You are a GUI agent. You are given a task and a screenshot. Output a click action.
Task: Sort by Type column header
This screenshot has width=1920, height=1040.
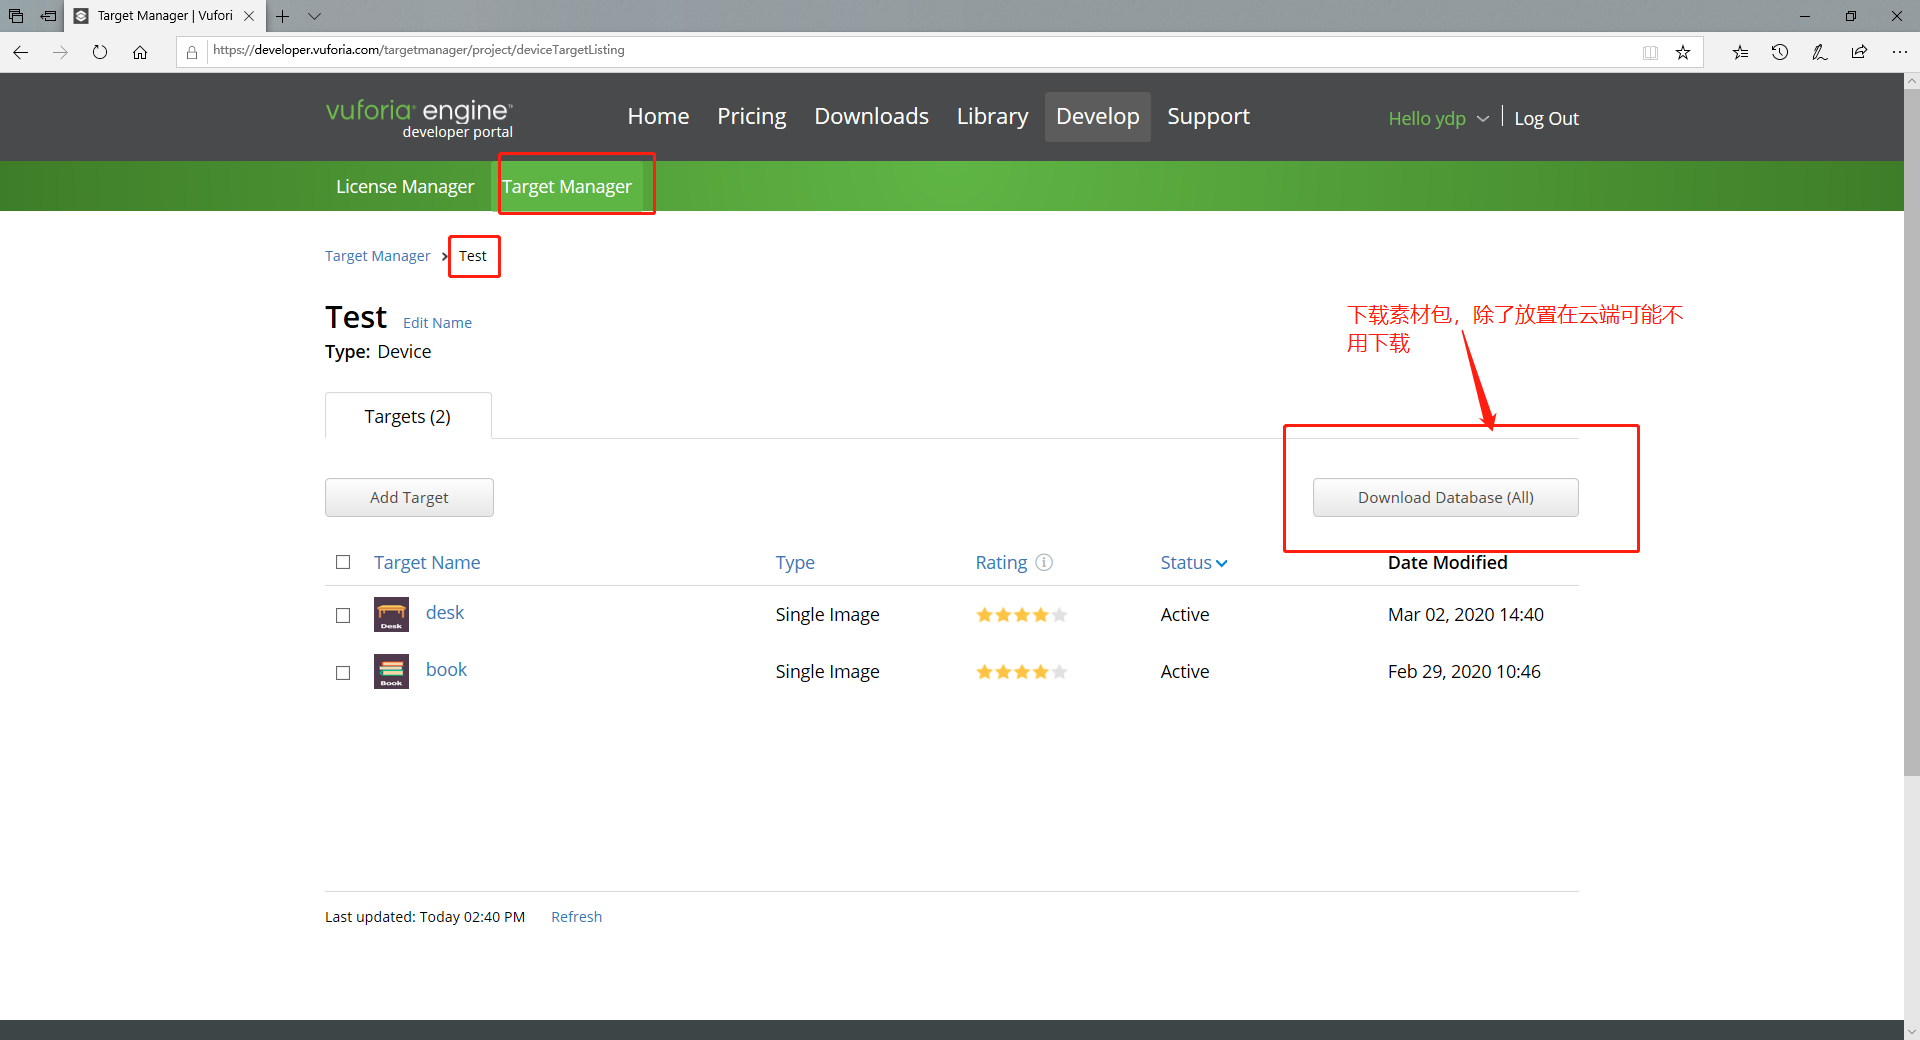[795, 562]
